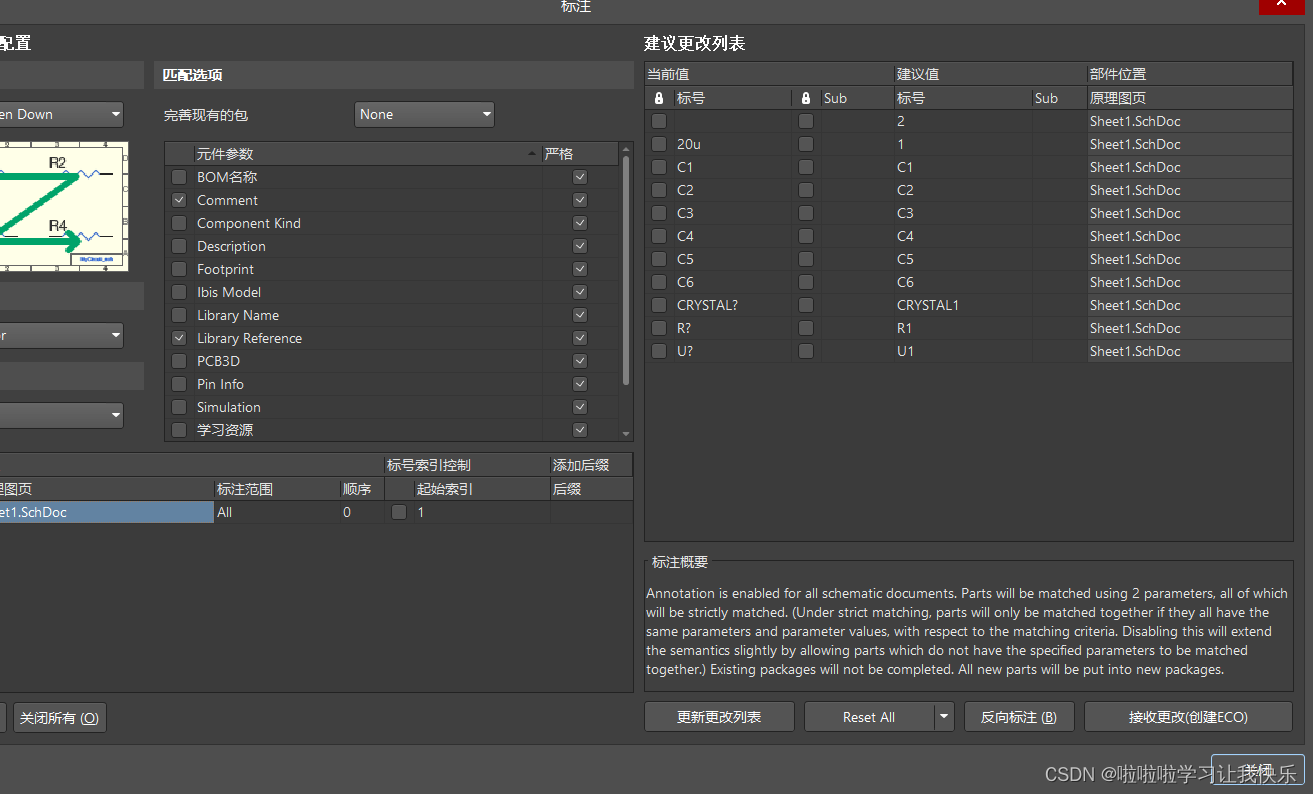Click the 顺序 value 0 cell

361,512
